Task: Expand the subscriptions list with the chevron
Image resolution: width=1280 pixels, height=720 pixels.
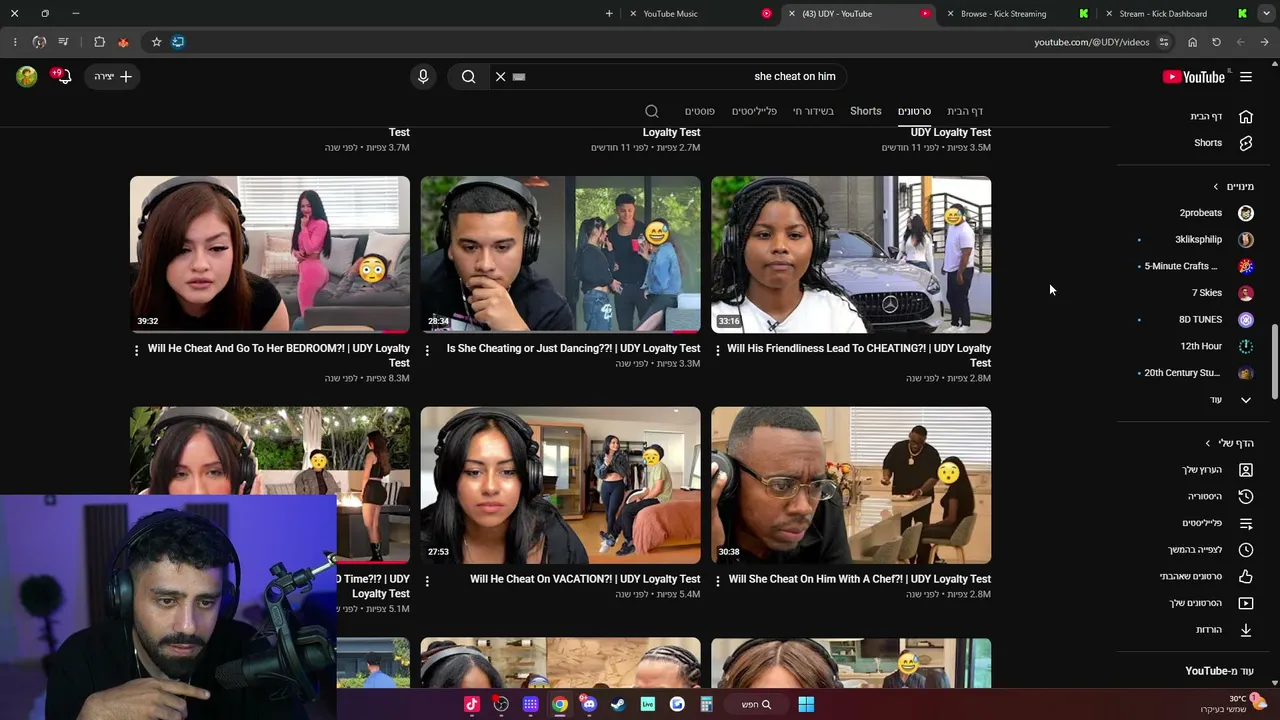Action: point(1246,400)
